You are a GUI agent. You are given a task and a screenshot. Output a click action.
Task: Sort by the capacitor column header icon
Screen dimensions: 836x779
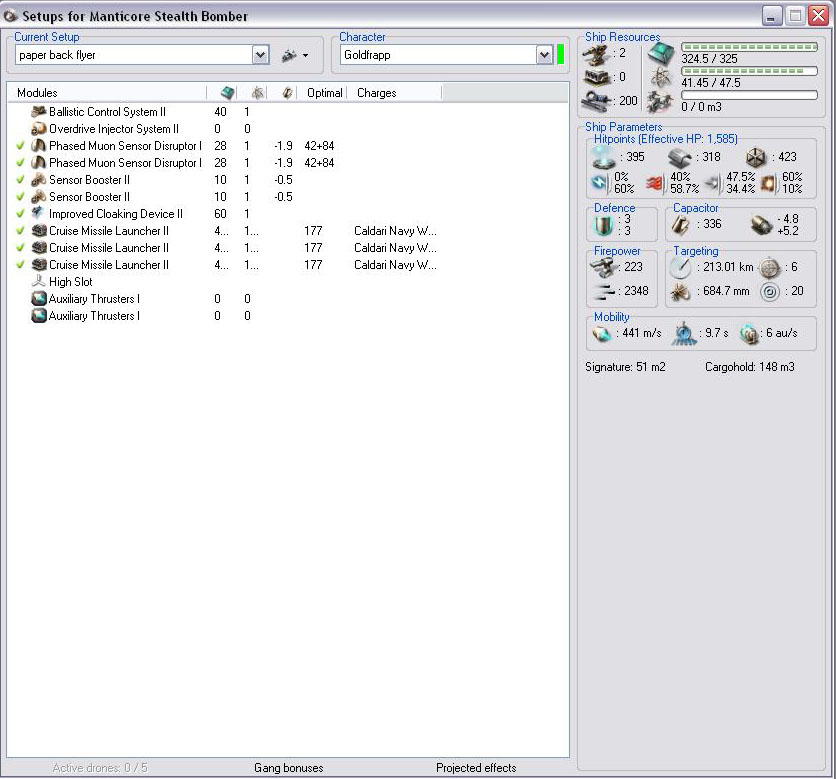287,93
